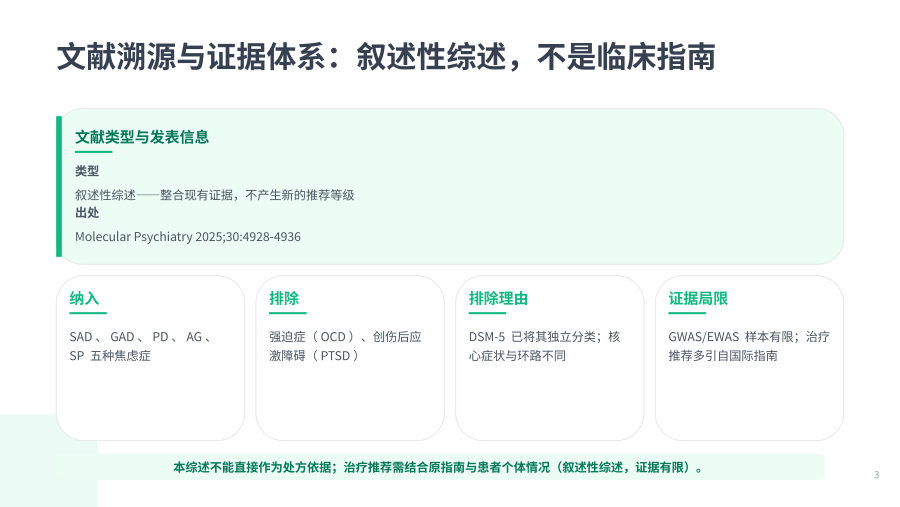
Task: Click the slide page number 3
Action: click(876, 474)
